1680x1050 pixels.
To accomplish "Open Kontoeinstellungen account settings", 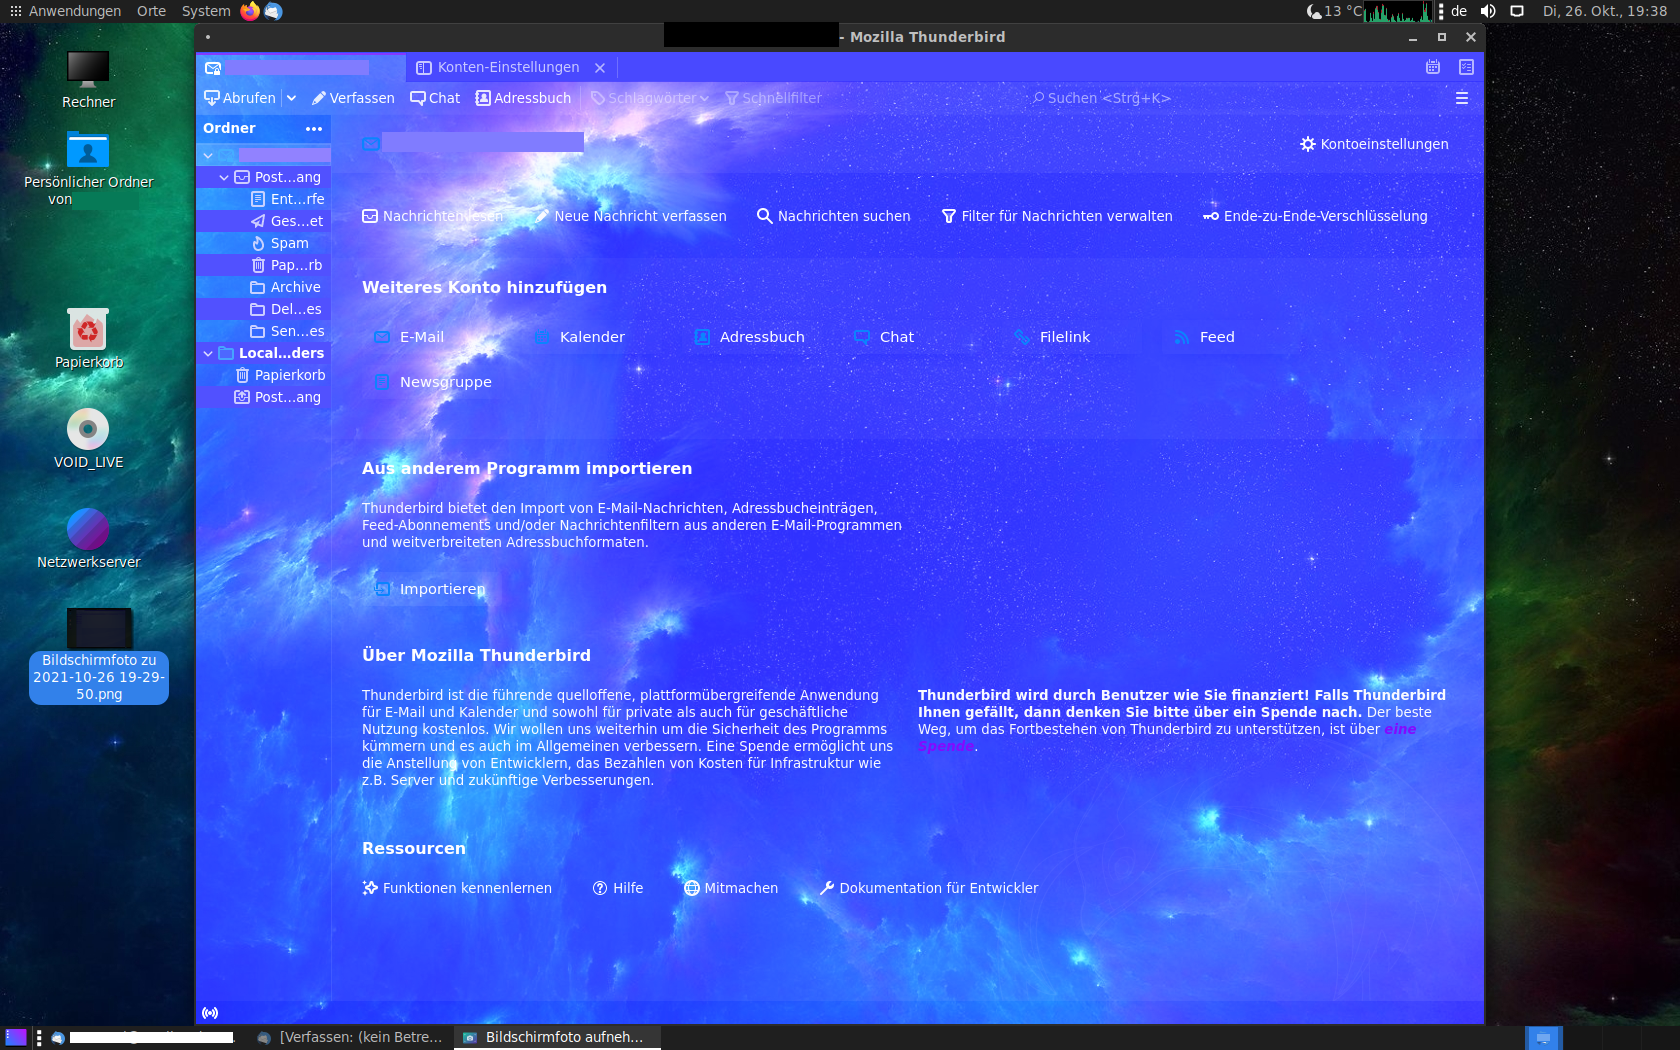I will (1374, 144).
